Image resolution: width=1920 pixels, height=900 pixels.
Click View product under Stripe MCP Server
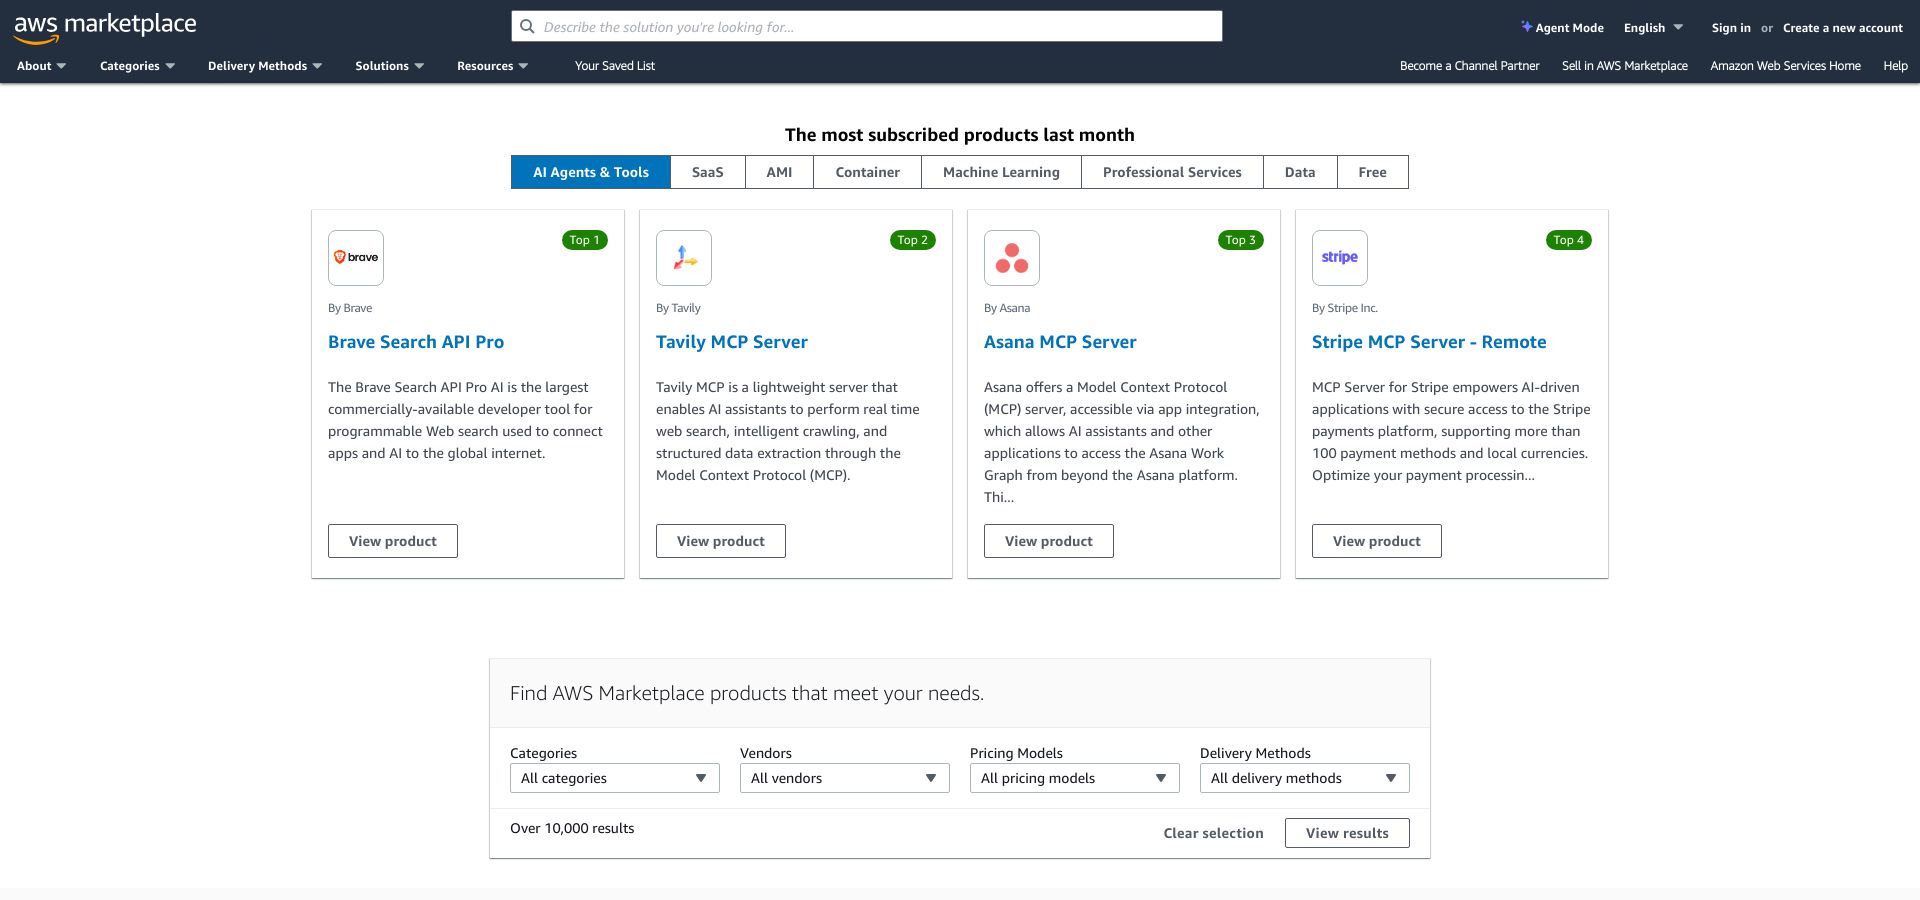[x=1376, y=541]
